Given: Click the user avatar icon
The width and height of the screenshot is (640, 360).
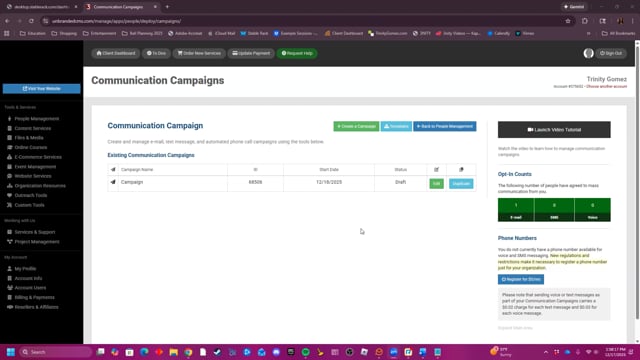Looking at the screenshot, I should [x=588, y=53].
